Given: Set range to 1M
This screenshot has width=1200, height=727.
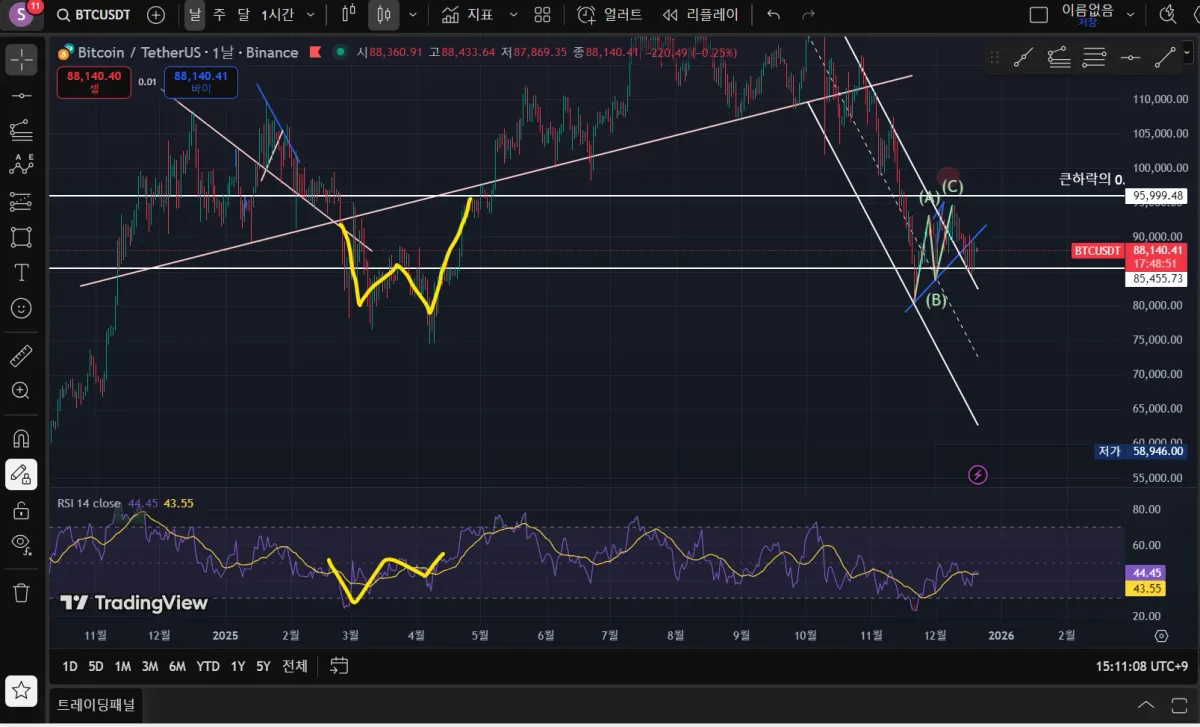Looking at the screenshot, I should click(x=123, y=666).
